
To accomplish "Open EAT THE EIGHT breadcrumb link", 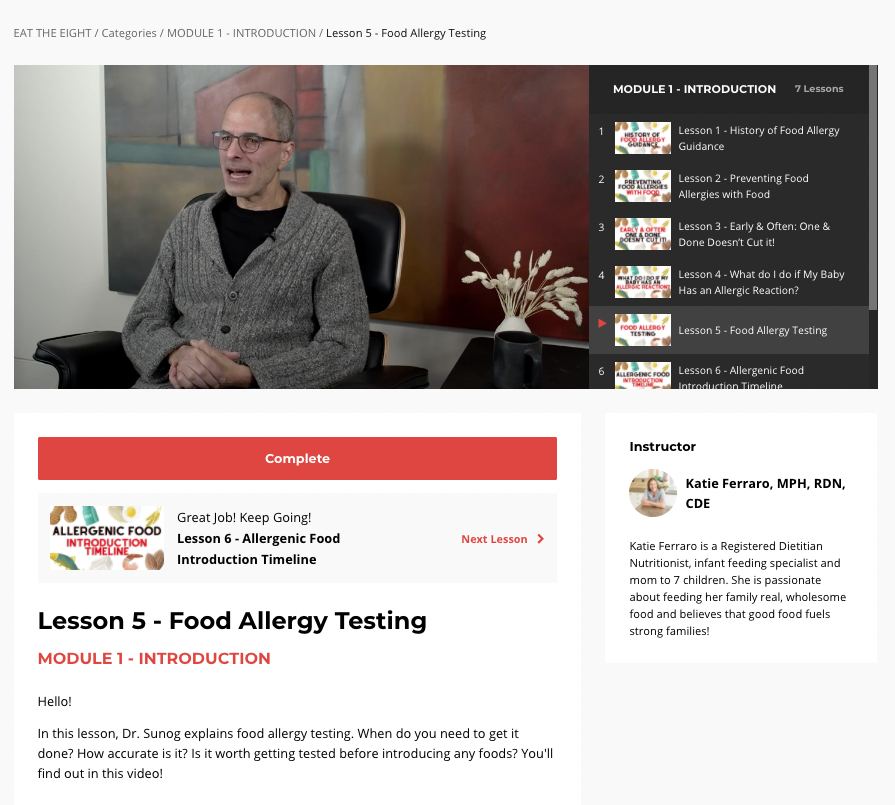I will pos(53,33).
